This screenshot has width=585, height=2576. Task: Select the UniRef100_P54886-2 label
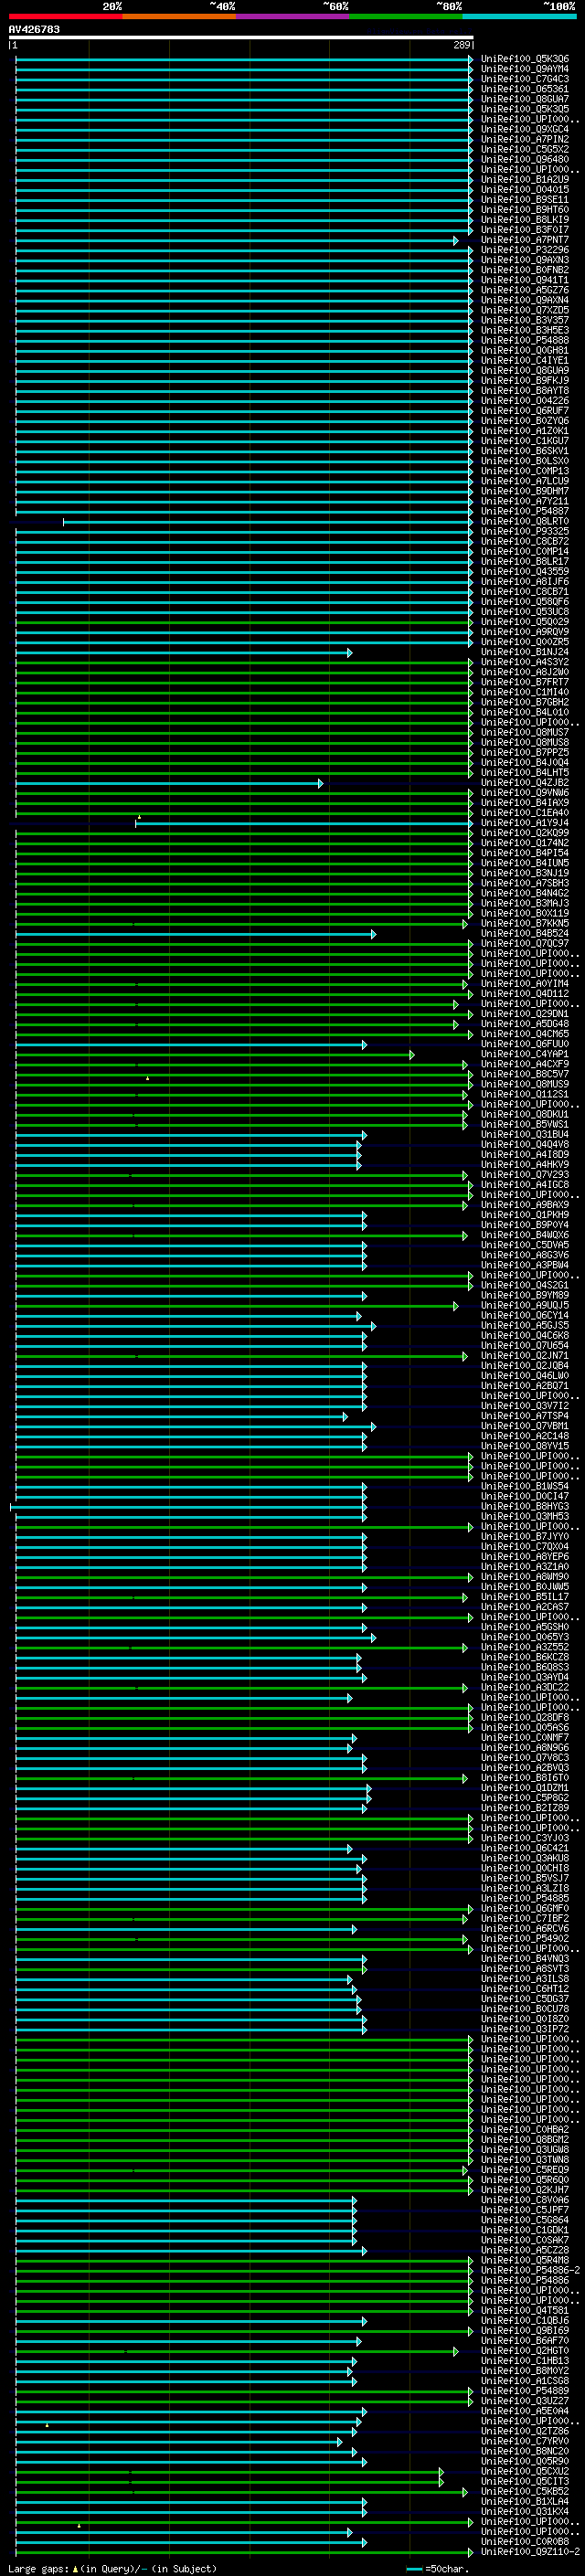point(530,2270)
